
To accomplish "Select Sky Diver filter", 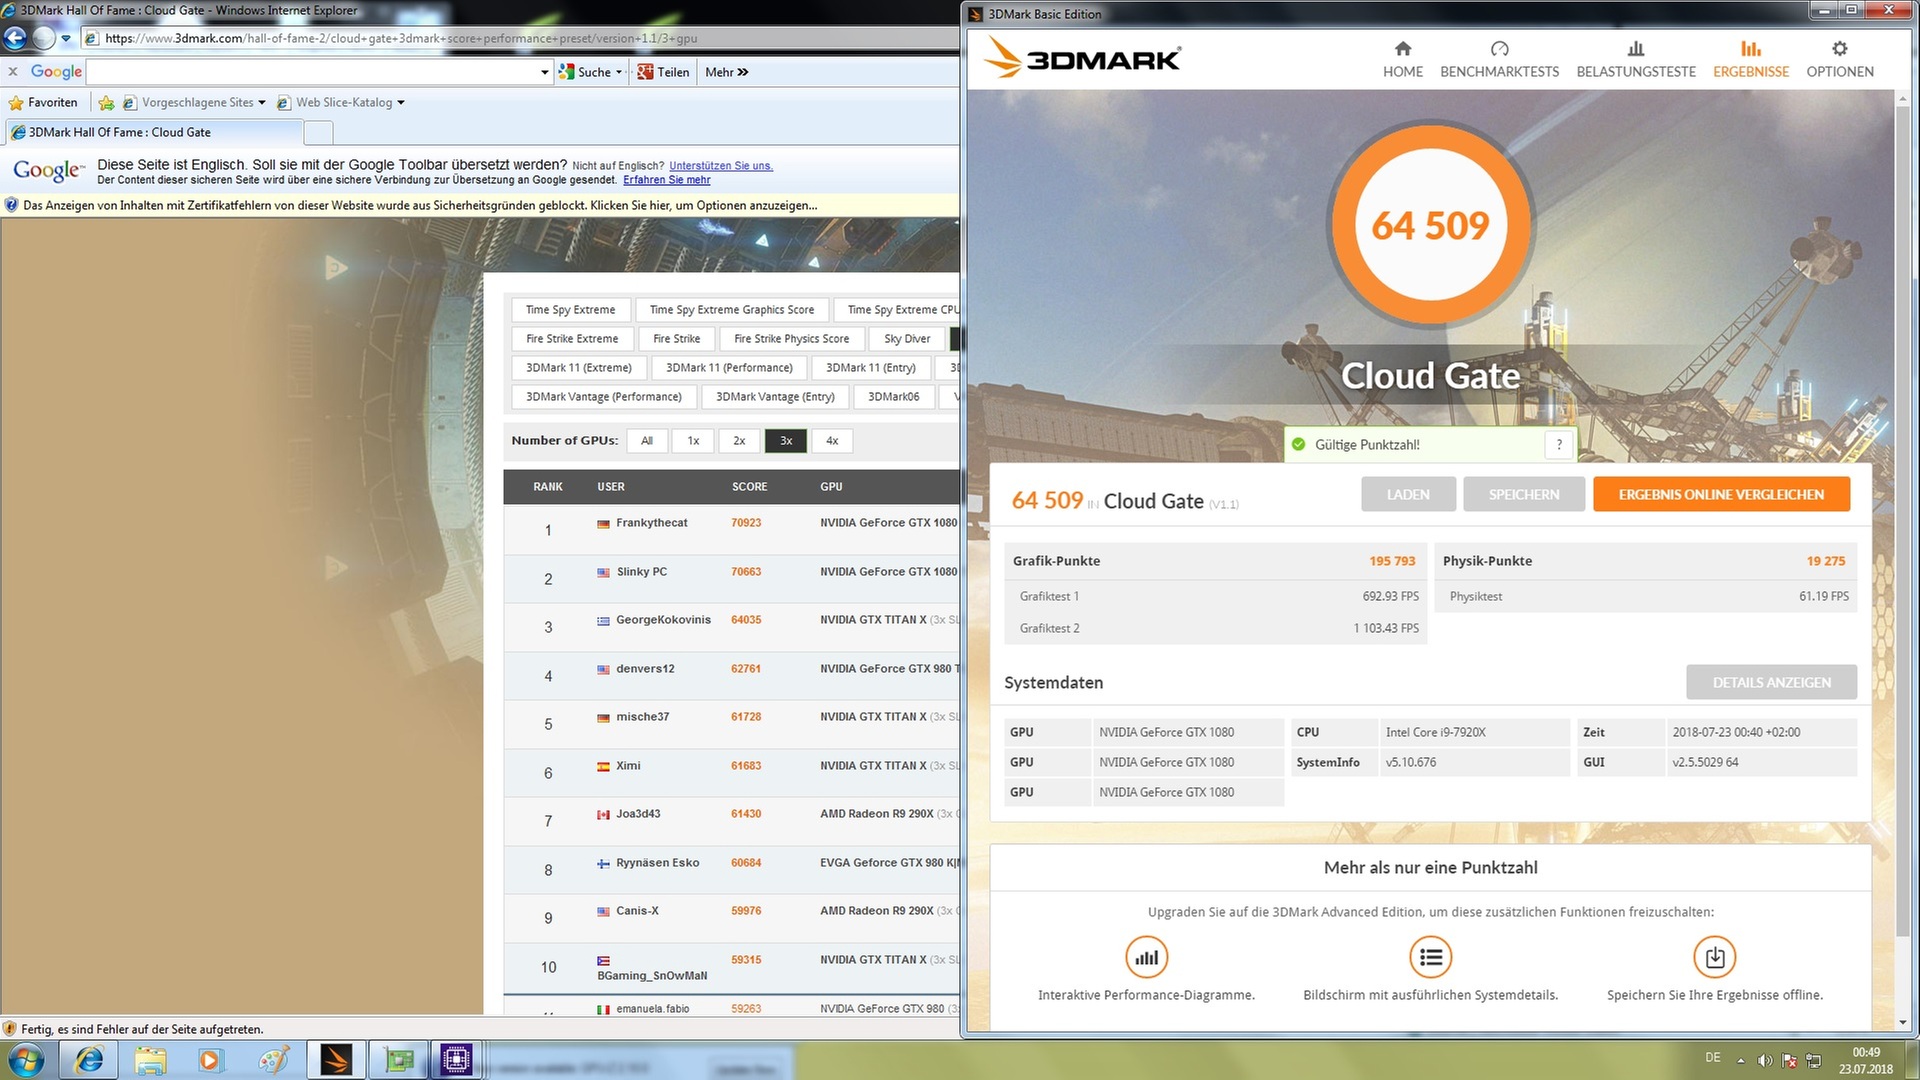I will 907,339.
